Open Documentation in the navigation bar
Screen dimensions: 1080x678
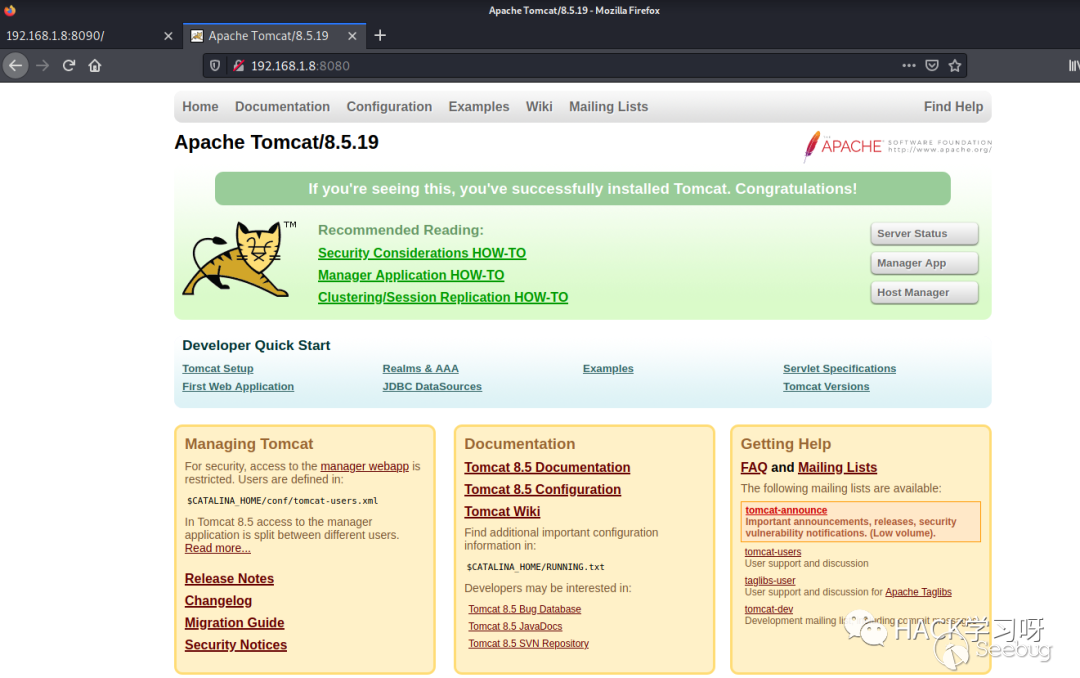(x=282, y=107)
